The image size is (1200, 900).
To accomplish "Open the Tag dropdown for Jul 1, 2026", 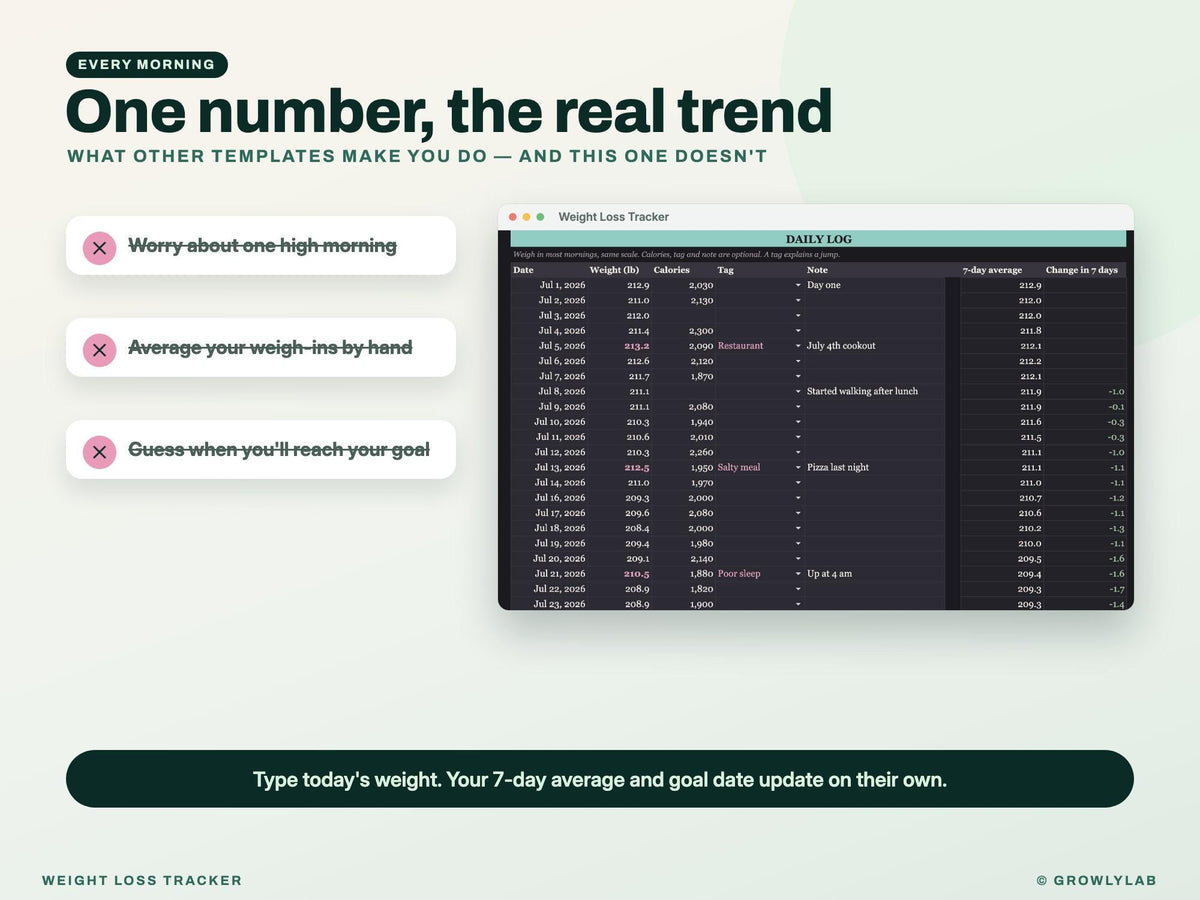I will pyautogui.click(x=798, y=285).
